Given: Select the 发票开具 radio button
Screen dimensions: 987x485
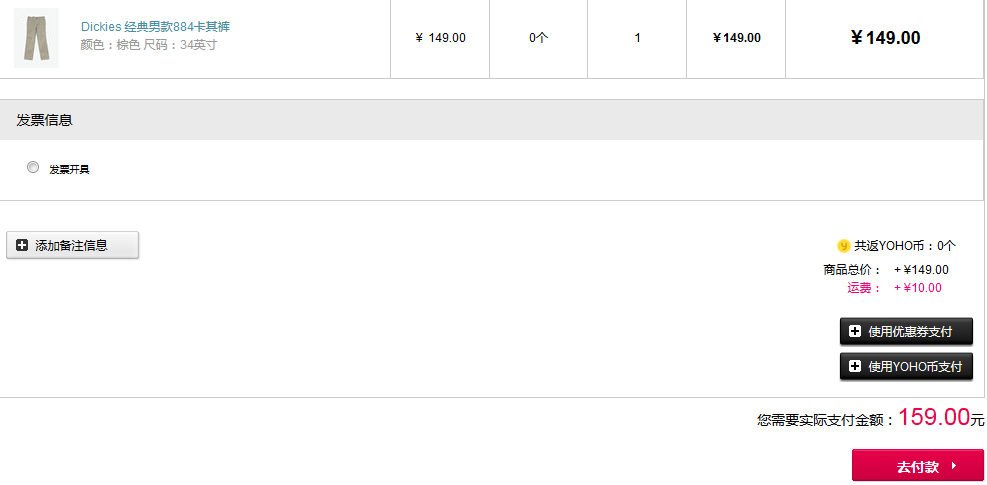Looking at the screenshot, I should pos(33,168).
